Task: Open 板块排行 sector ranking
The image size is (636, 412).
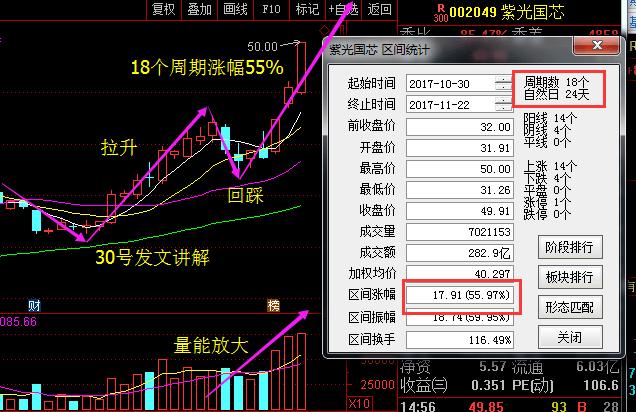Action: [x=570, y=277]
